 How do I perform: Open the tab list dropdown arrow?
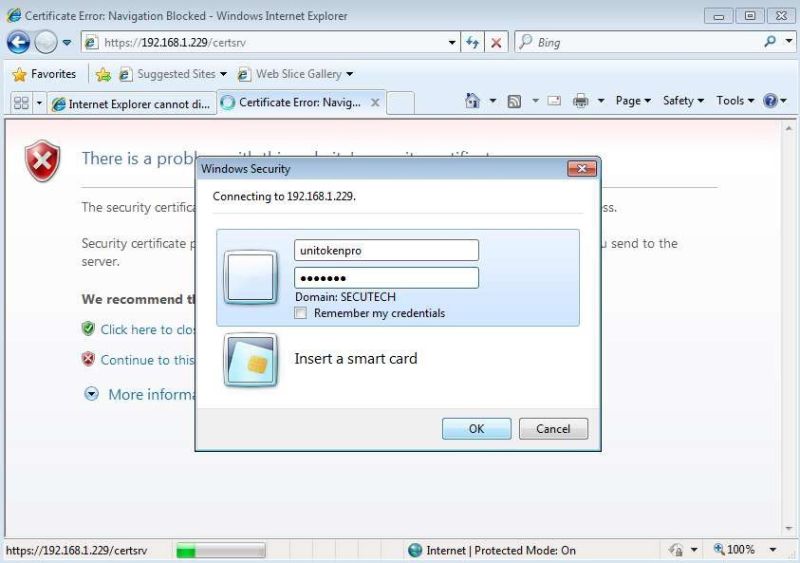tap(39, 103)
